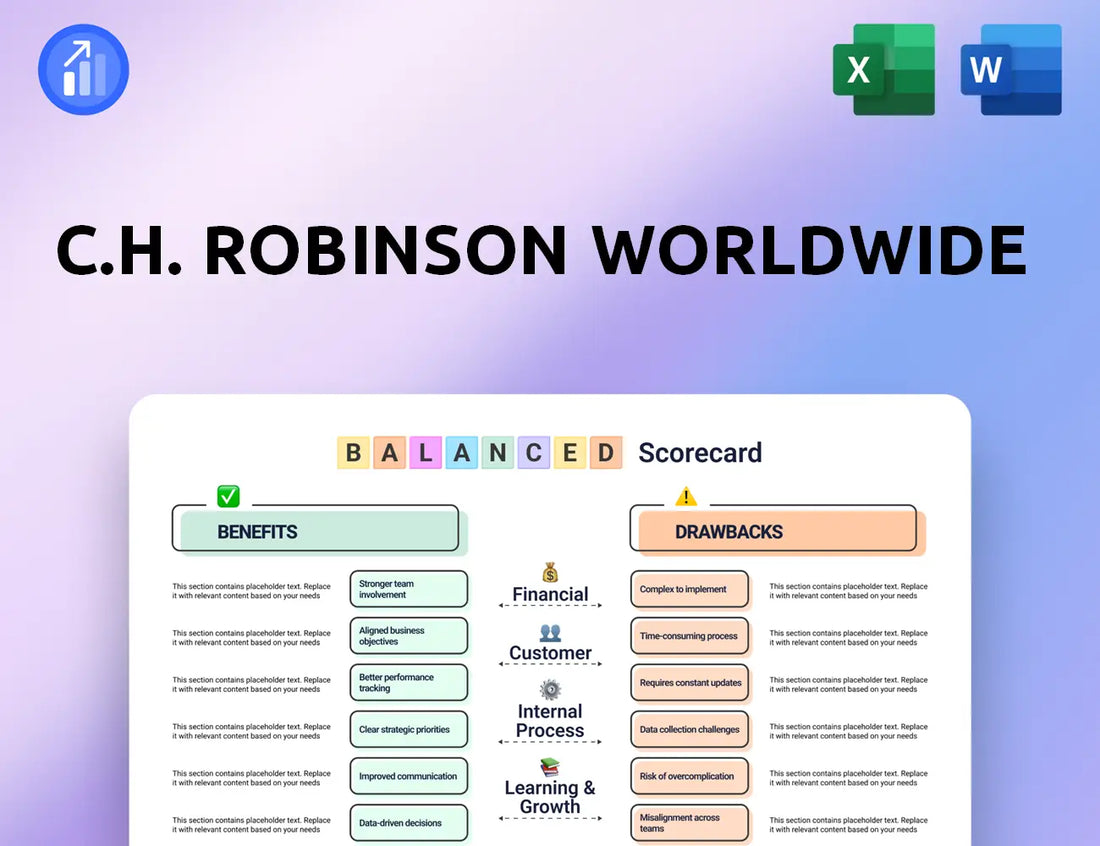The width and height of the screenshot is (1100, 846).
Task: Click the Data collection challenges box
Action: pos(690,730)
